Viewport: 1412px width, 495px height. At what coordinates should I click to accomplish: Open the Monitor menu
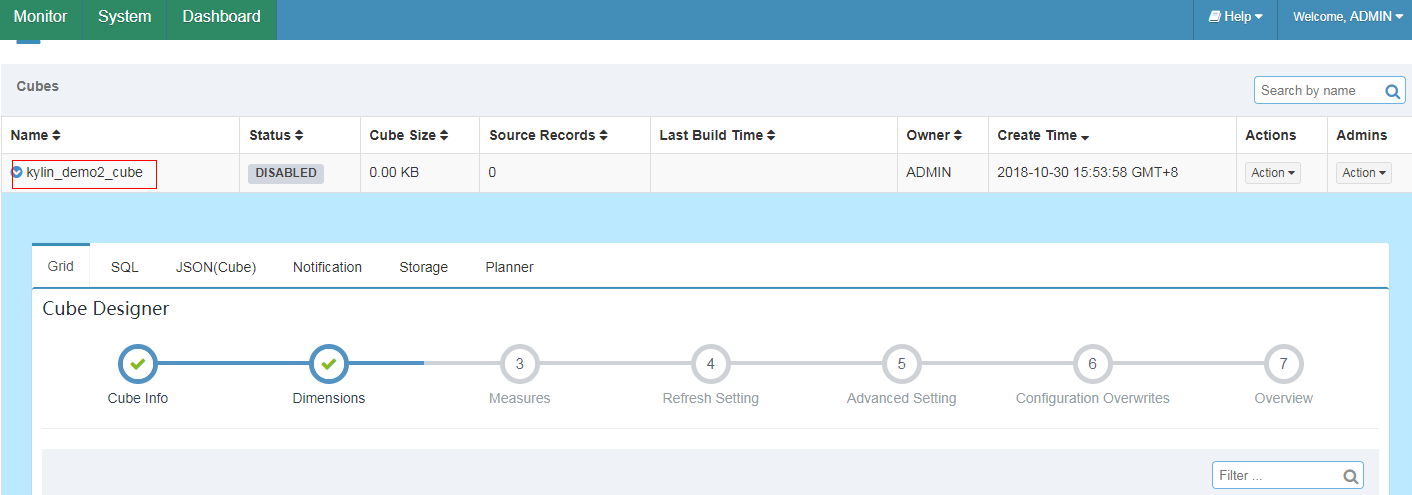40,17
